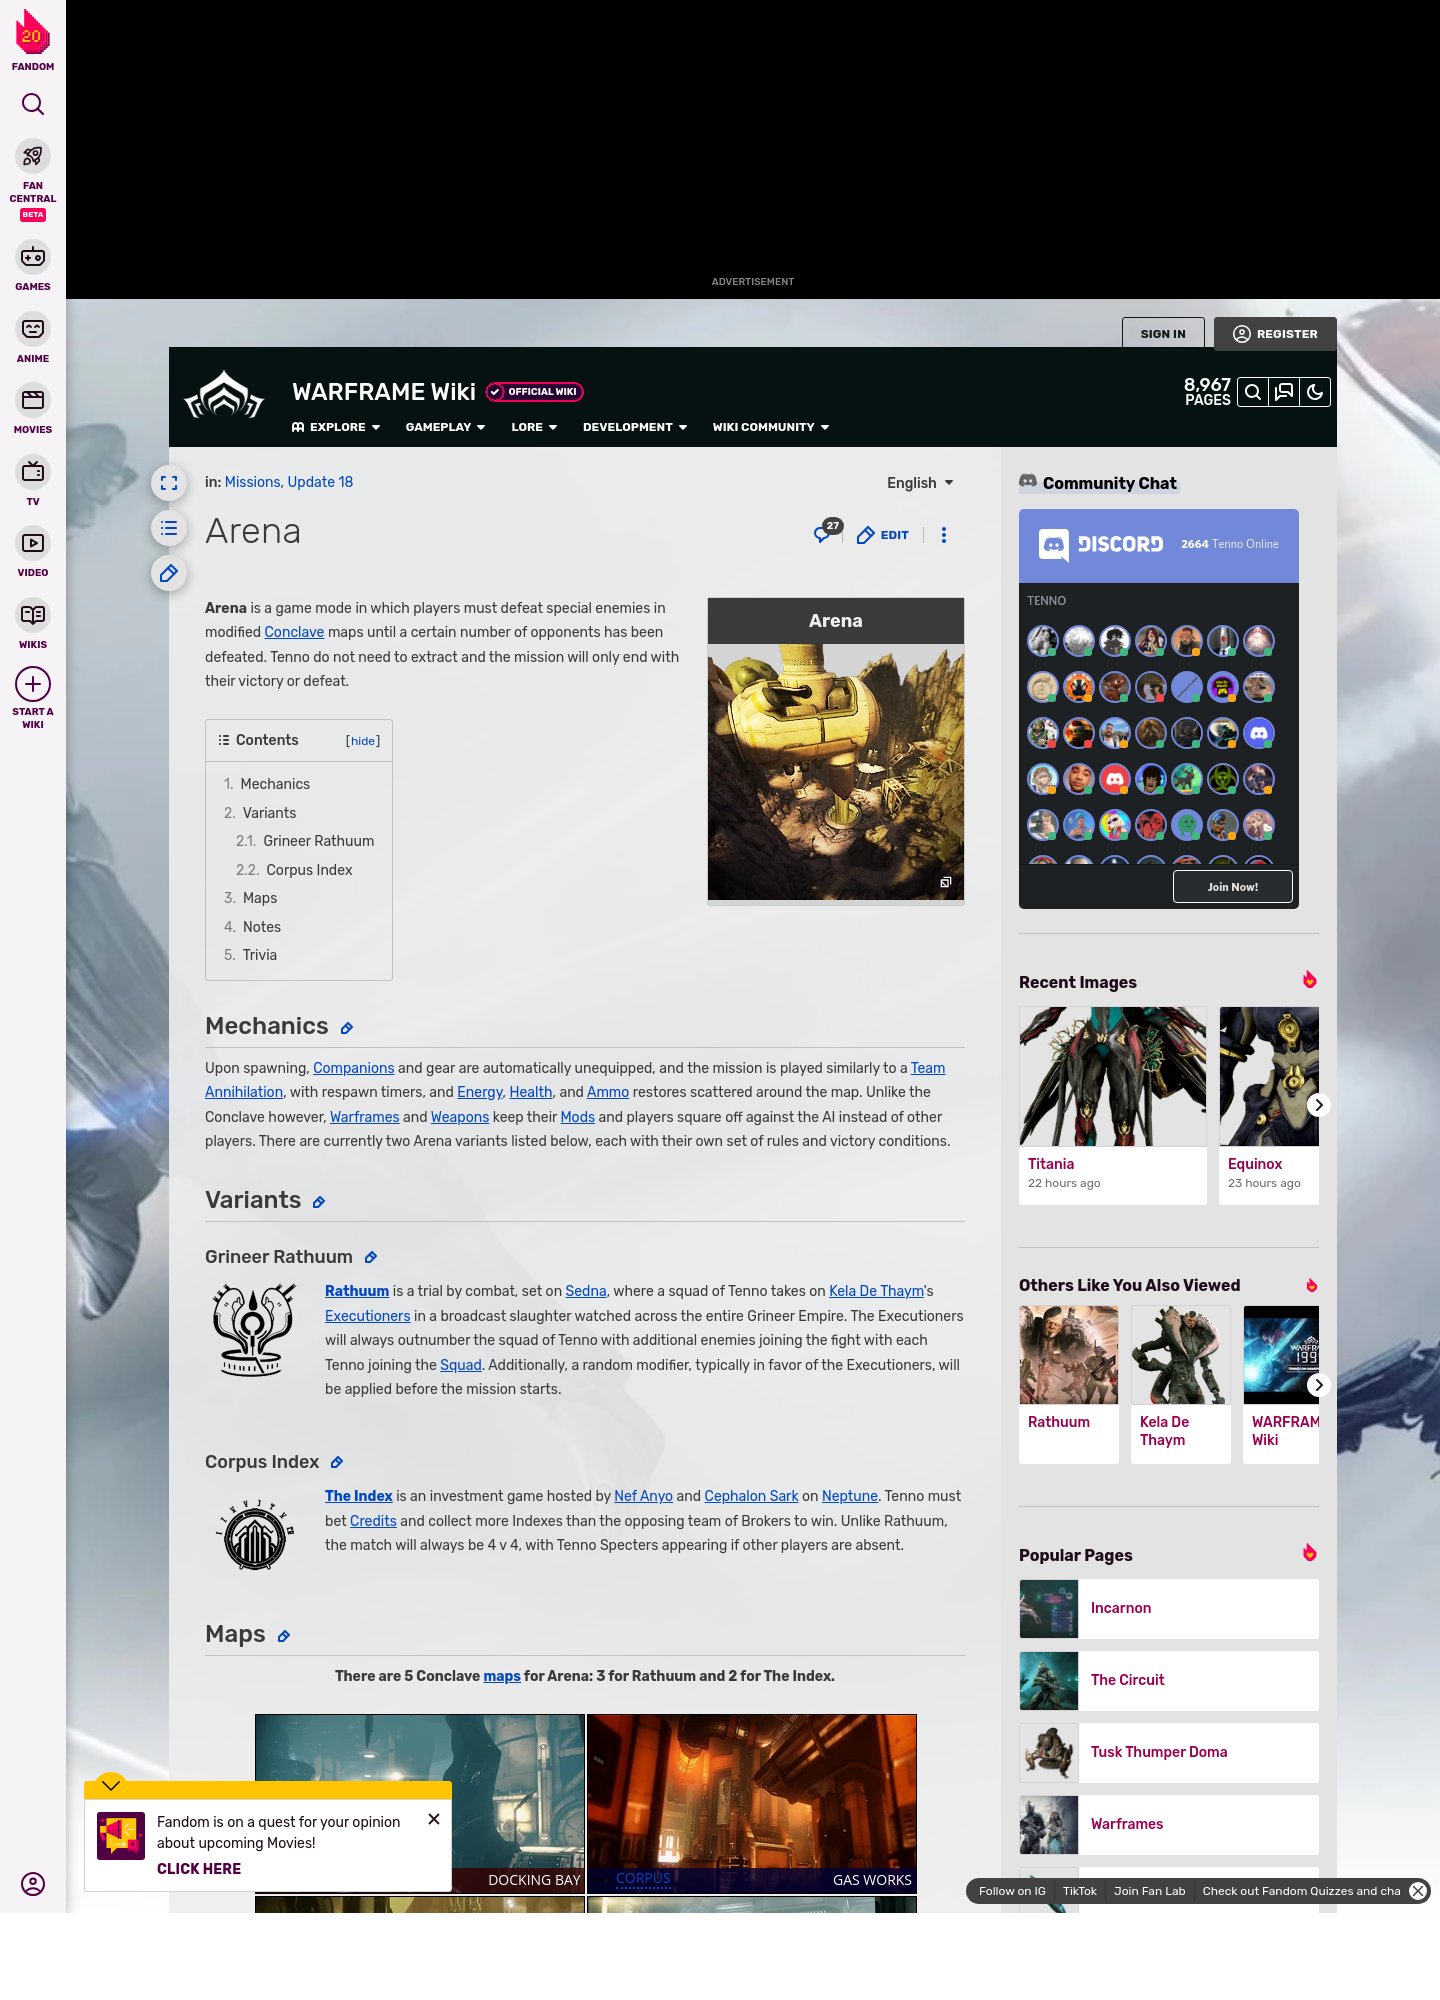This screenshot has height=2000, width=1440.
Task: Click Join Now on Discord widget
Action: click(1232, 887)
